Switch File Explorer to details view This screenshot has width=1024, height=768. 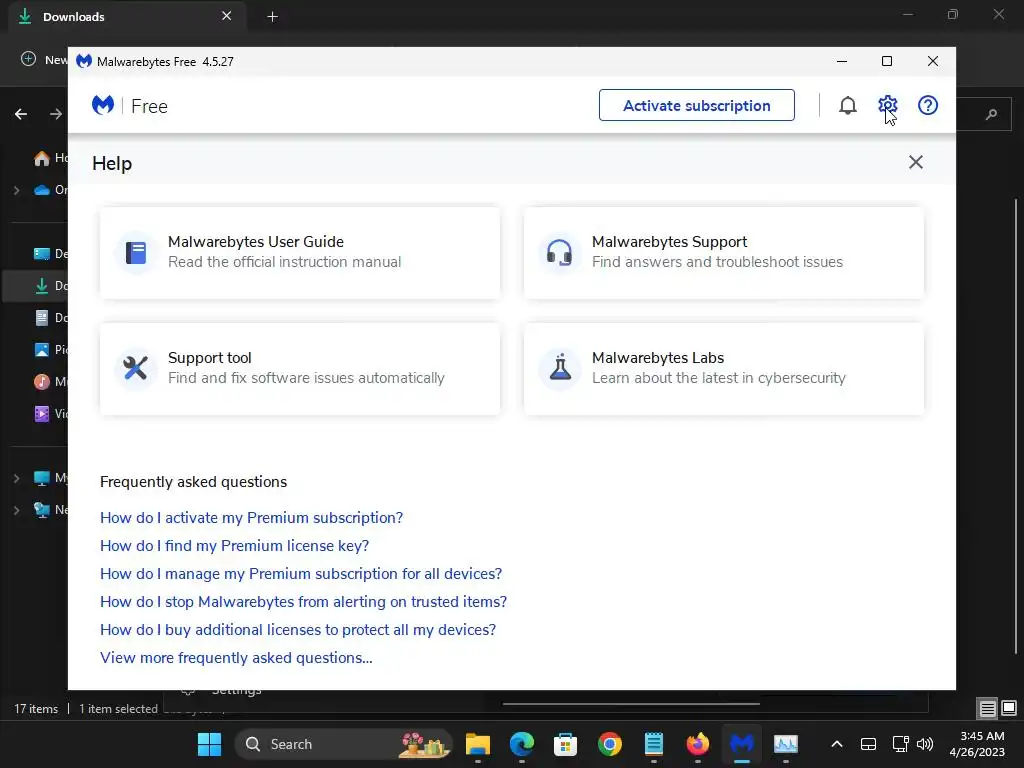pyautogui.click(x=987, y=708)
